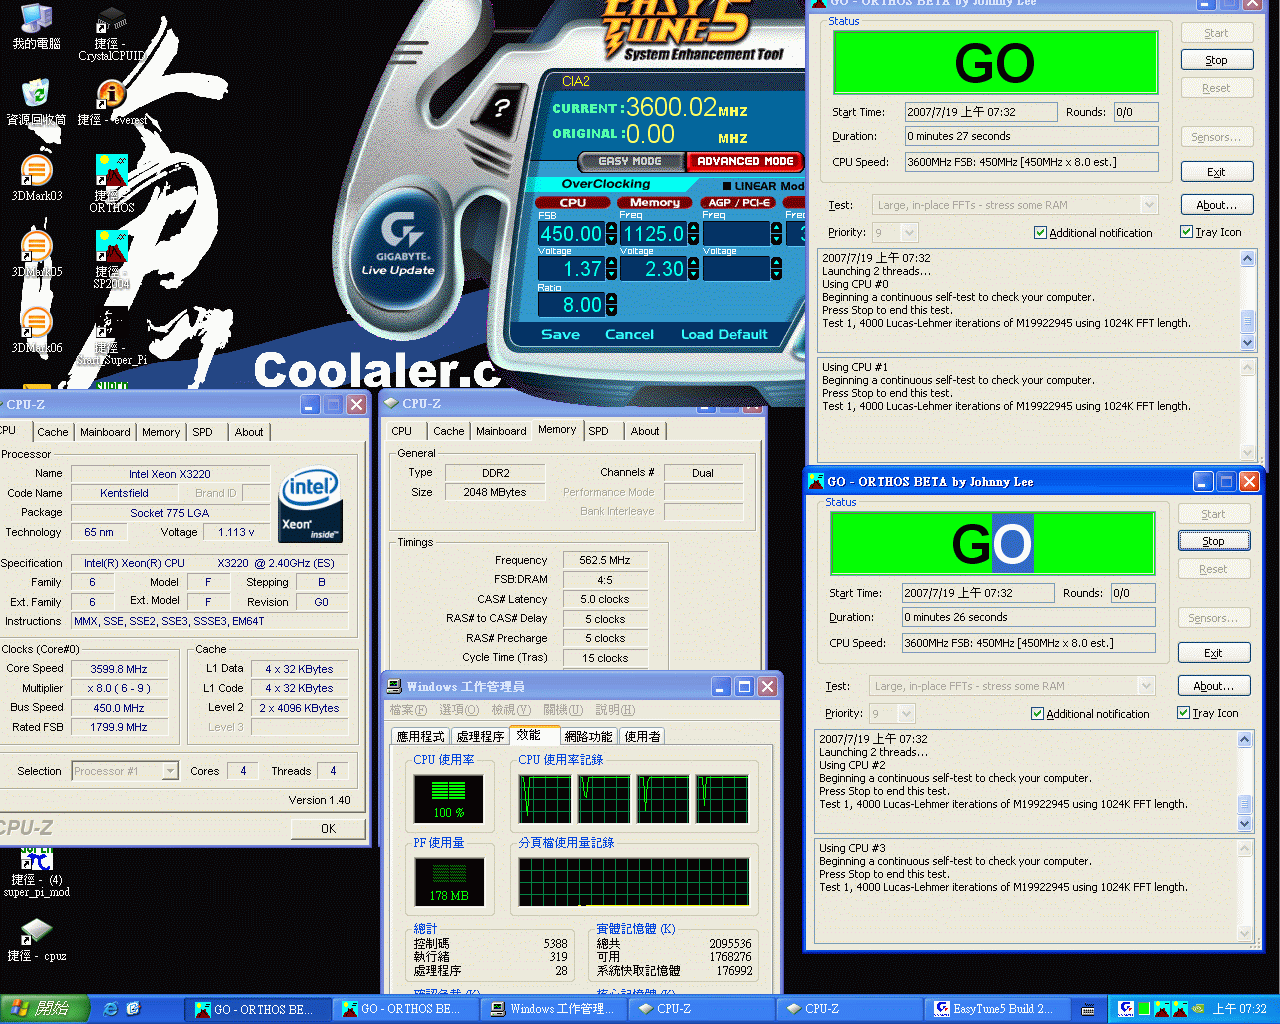The width and height of the screenshot is (1280, 1024).
Task: Increase the CPU Voltage value in EasyTune5
Action: click(610, 264)
